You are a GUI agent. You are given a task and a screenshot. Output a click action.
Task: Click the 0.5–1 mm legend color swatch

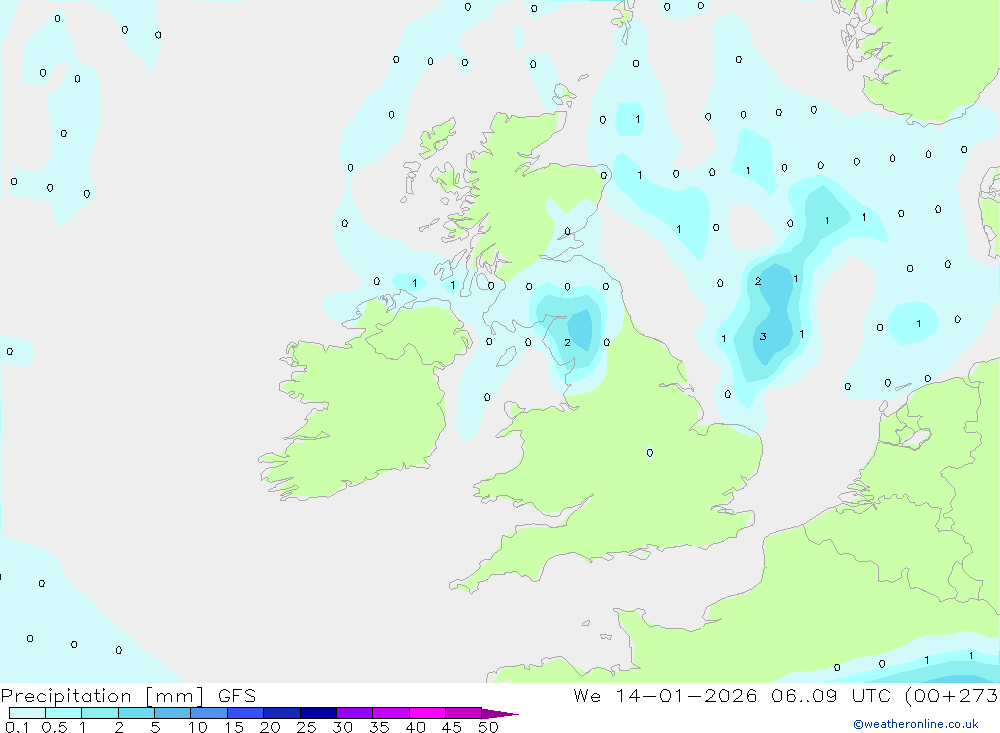[x=63, y=713]
